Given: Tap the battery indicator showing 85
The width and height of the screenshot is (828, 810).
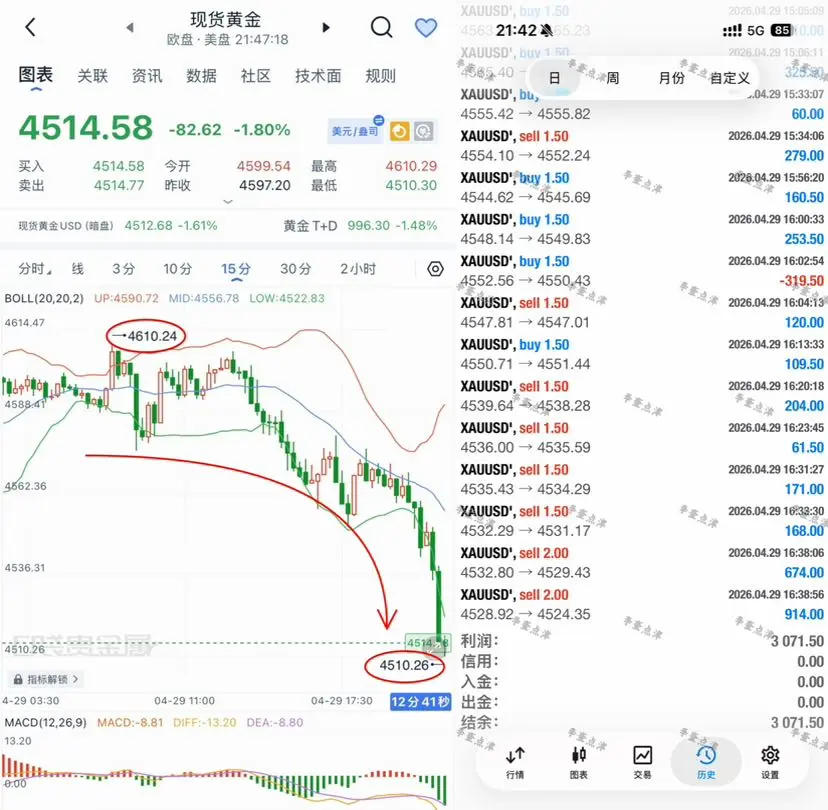Looking at the screenshot, I should click(782, 31).
